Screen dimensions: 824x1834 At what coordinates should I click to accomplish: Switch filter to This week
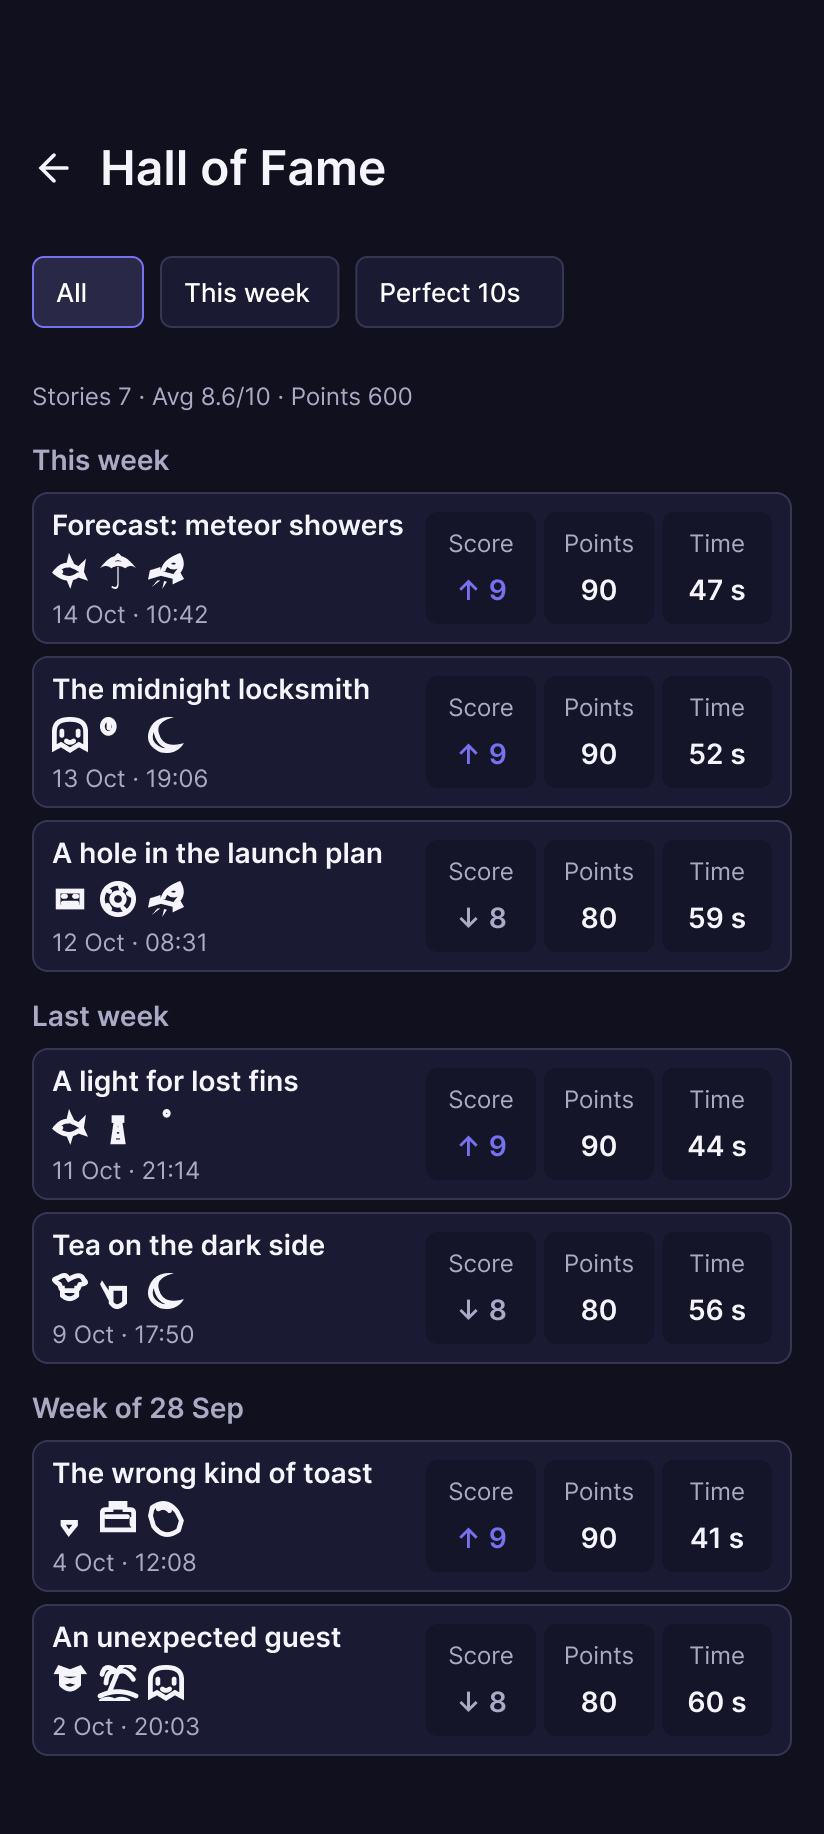[x=249, y=292]
